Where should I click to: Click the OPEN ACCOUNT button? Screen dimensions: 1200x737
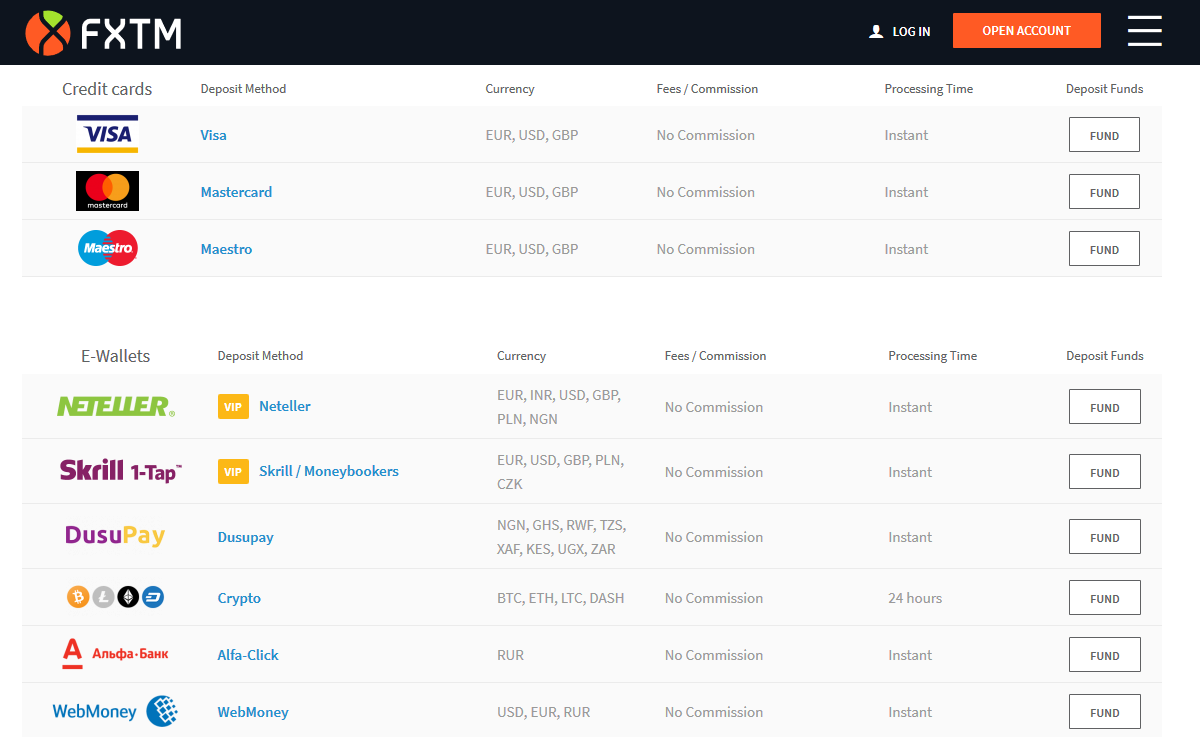(x=1027, y=30)
